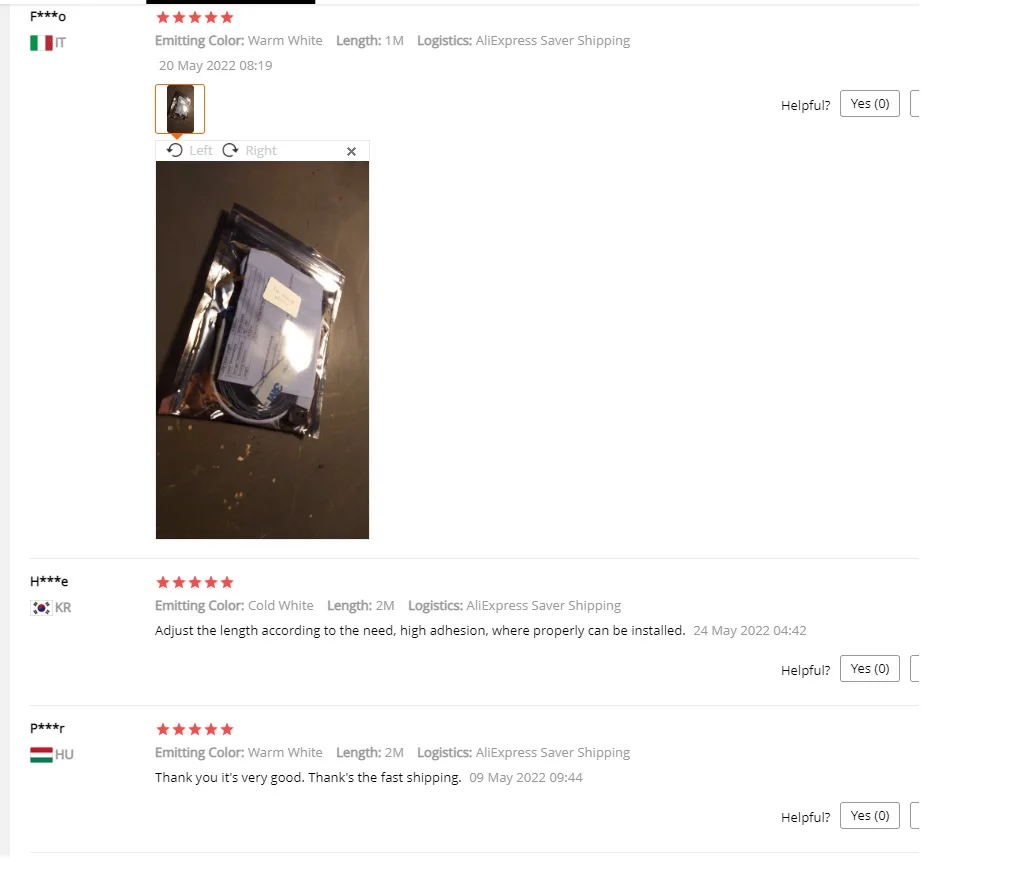Close the enlarged review photo
Viewport: 1020px width, 886px height.
click(x=351, y=152)
